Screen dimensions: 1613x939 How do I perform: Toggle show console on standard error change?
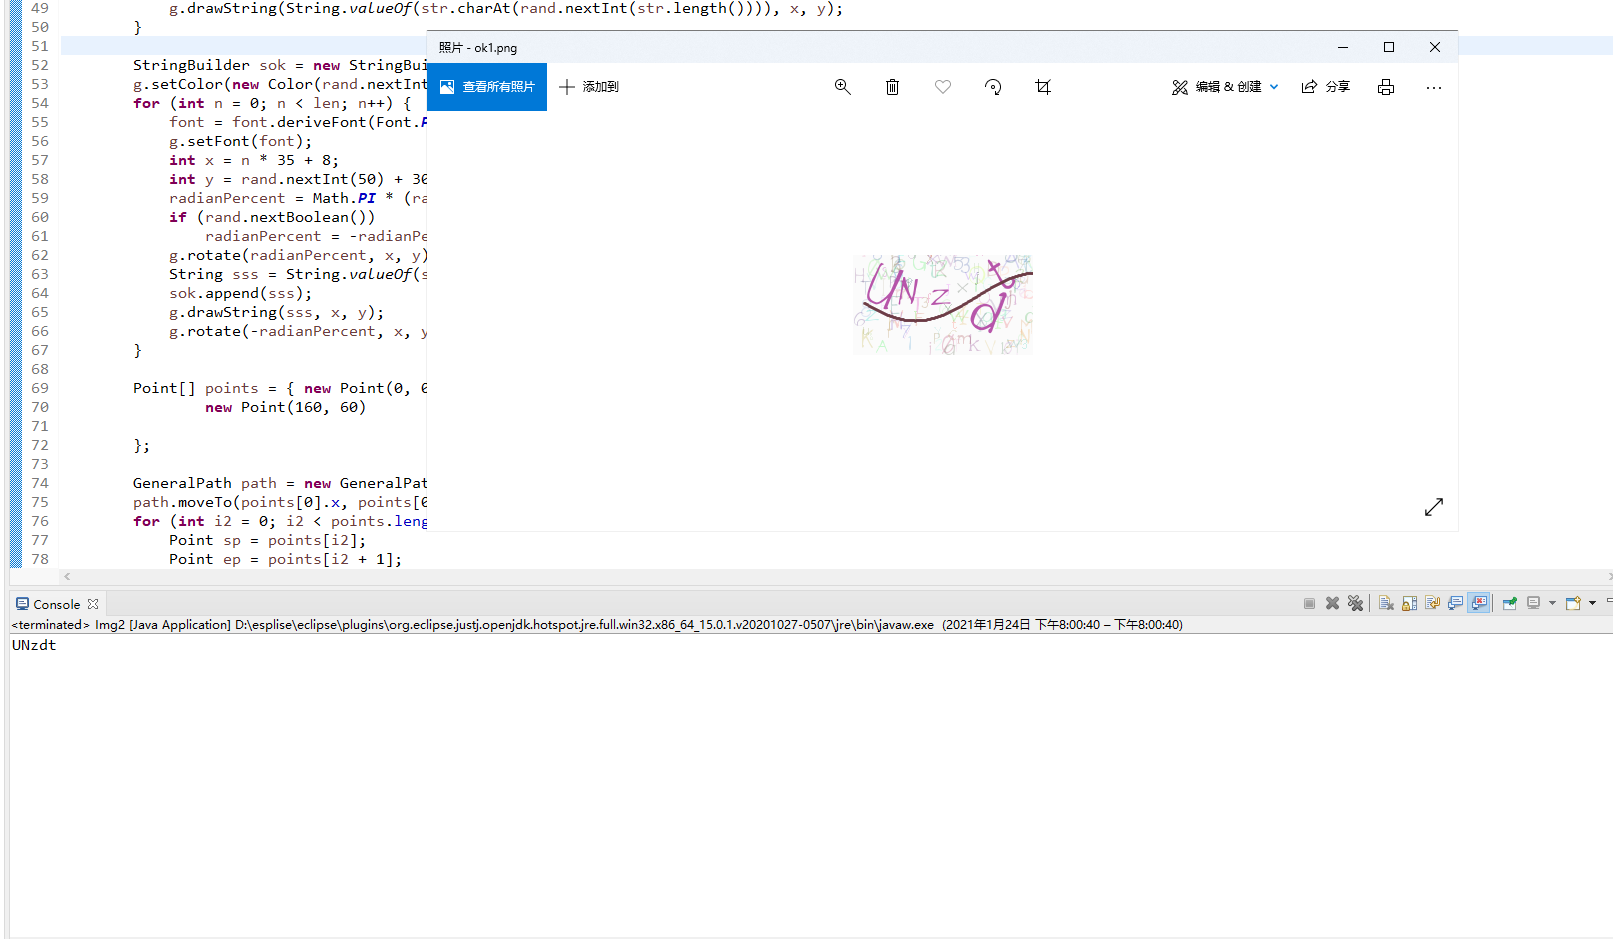click(x=1479, y=603)
